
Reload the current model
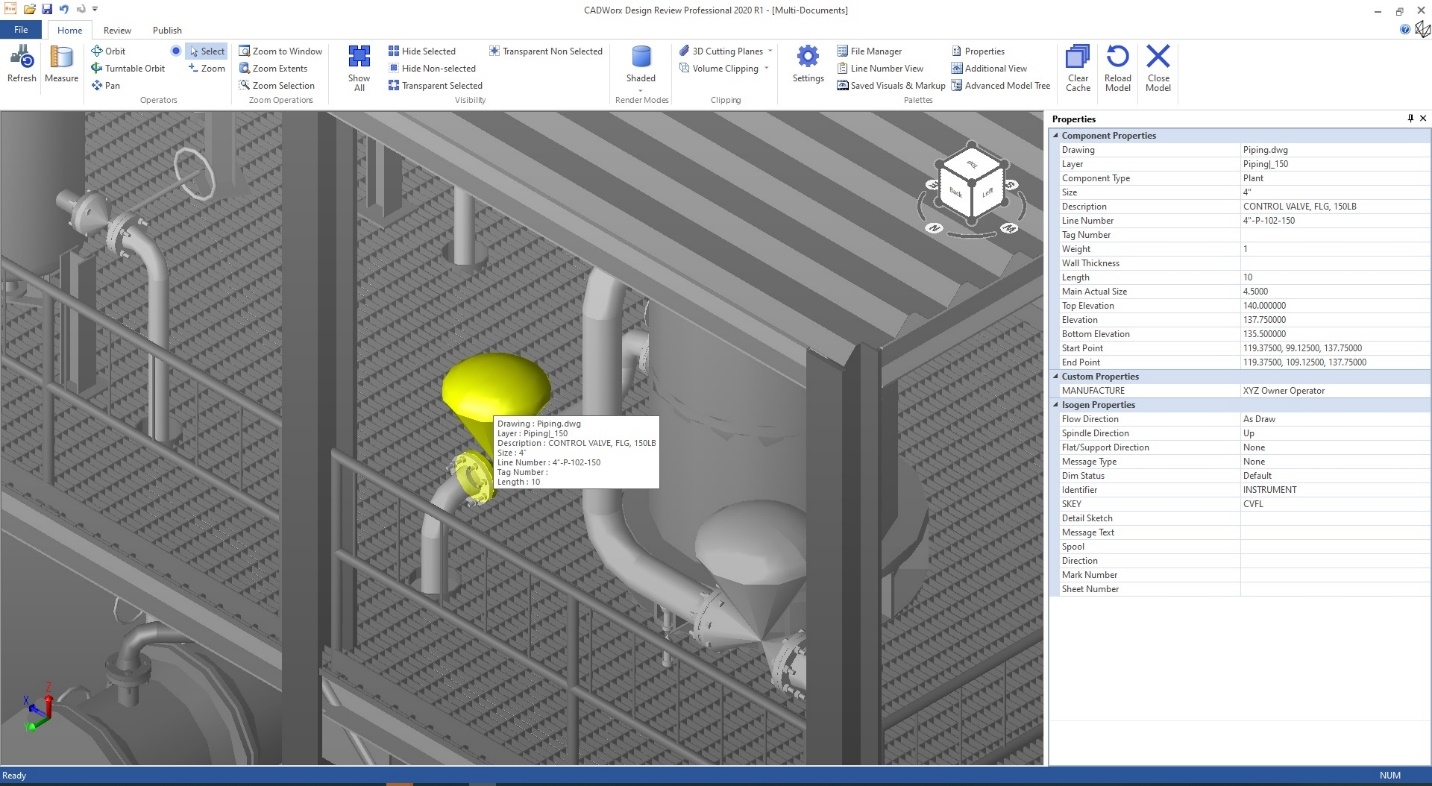tap(1118, 68)
